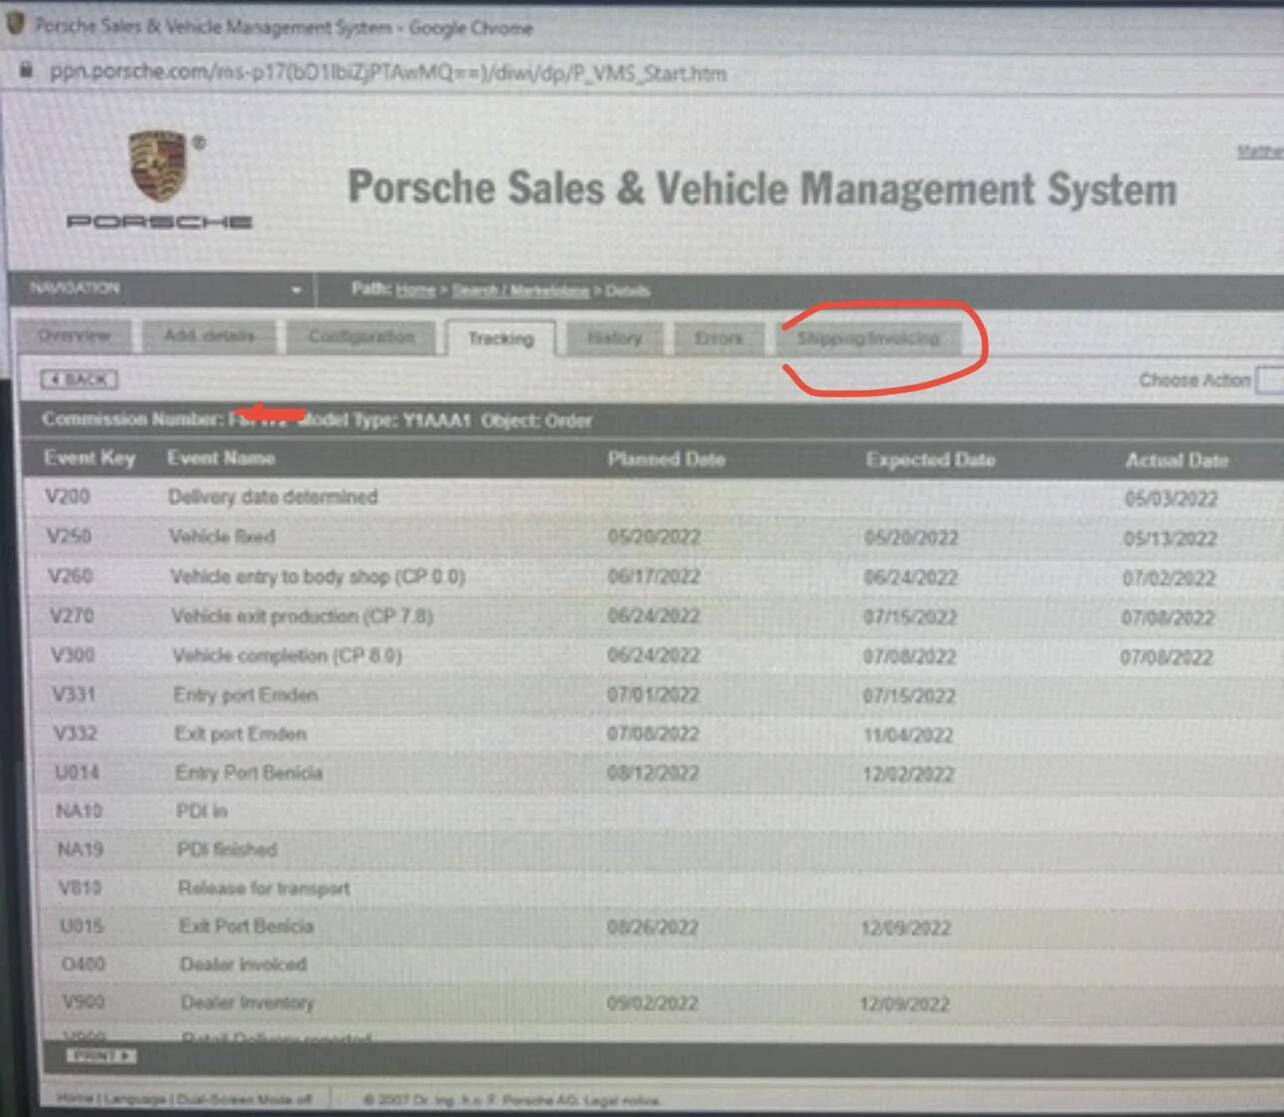
Task: Click the Chrome window favicon in title bar
Action: [x=15, y=25]
